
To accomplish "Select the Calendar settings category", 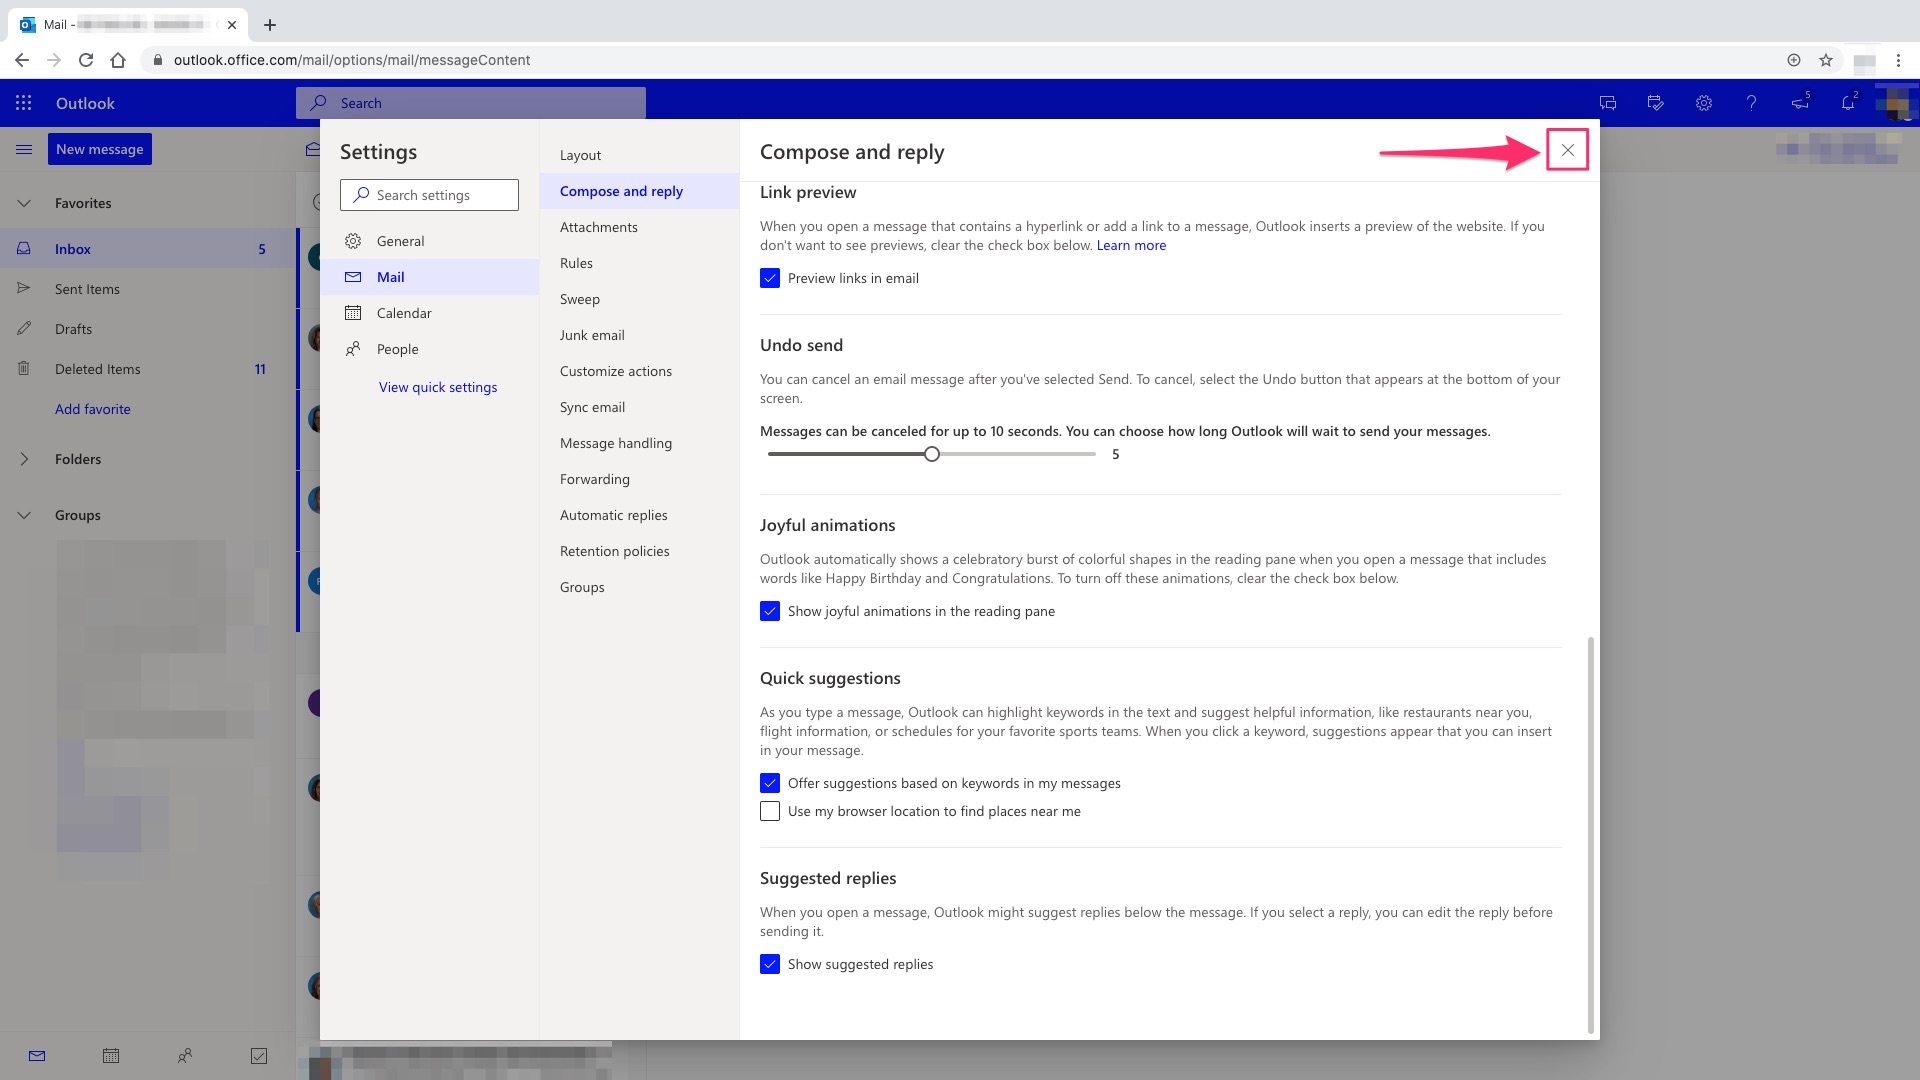I will tap(404, 313).
